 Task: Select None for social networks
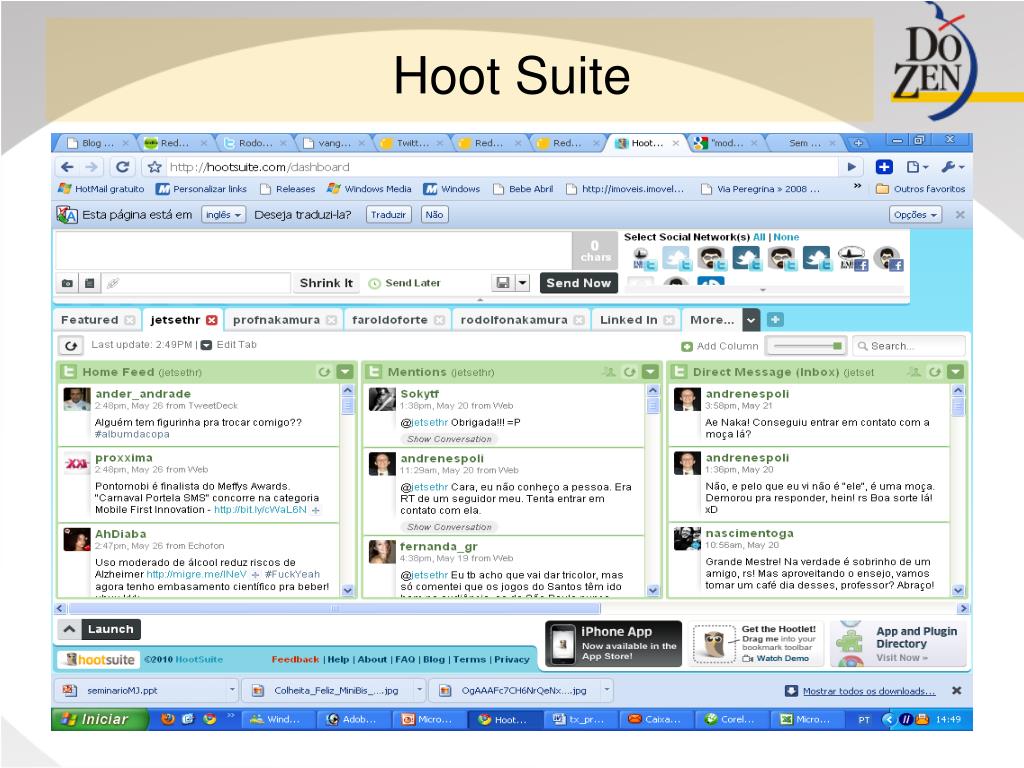pyautogui.click(x=786, y=237)
